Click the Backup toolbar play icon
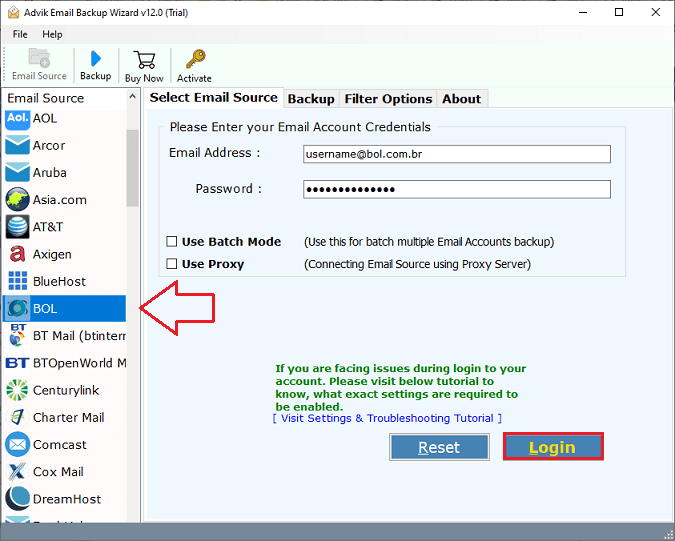675x541 pixels. tap(96, 59)
